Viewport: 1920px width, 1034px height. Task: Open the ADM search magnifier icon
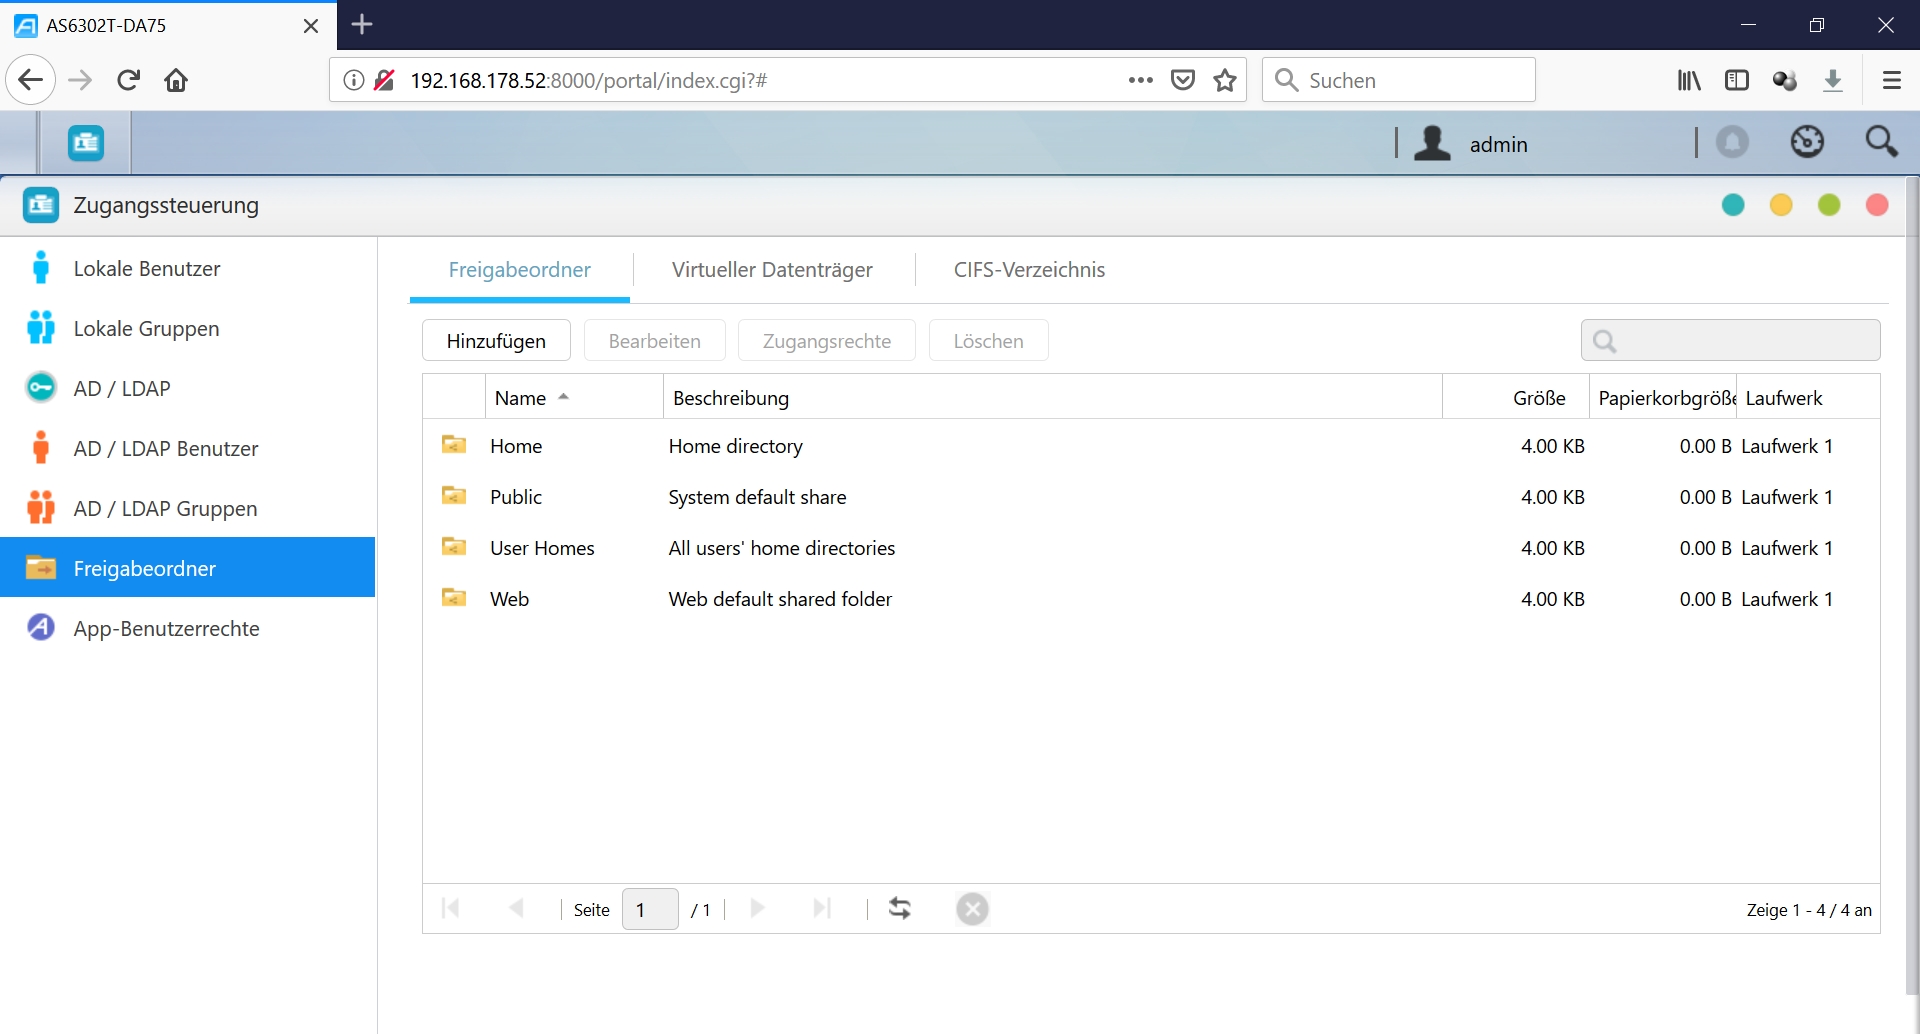point(1881,143)
